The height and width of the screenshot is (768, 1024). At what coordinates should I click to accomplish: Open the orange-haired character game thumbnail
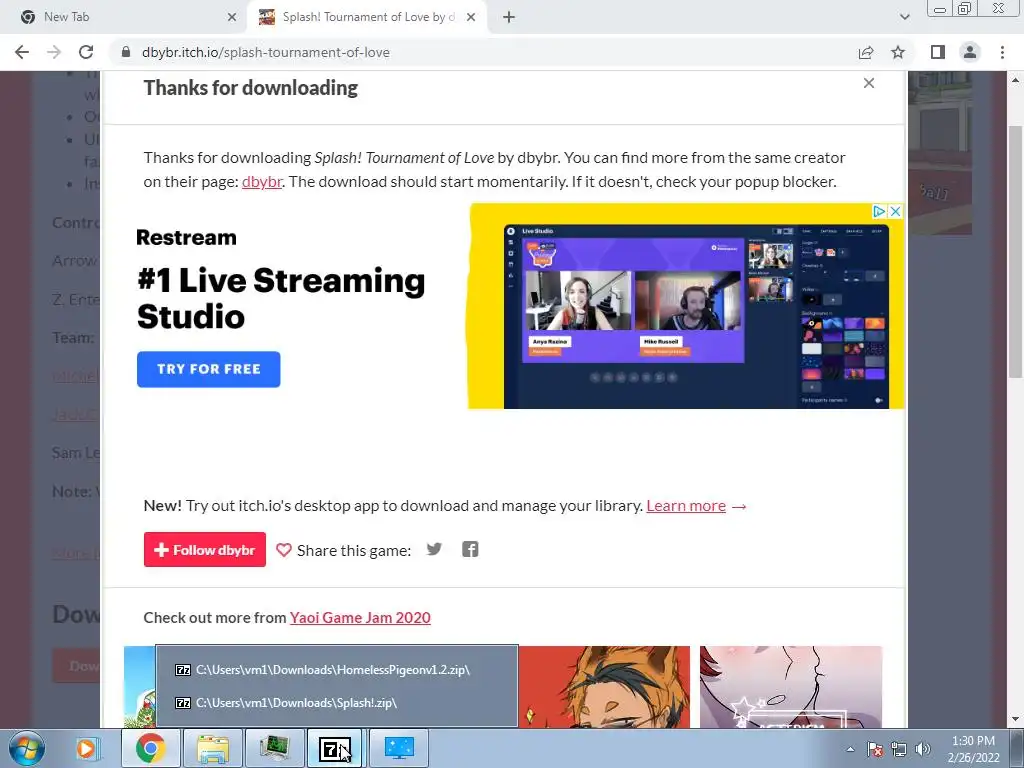(604, 686)
